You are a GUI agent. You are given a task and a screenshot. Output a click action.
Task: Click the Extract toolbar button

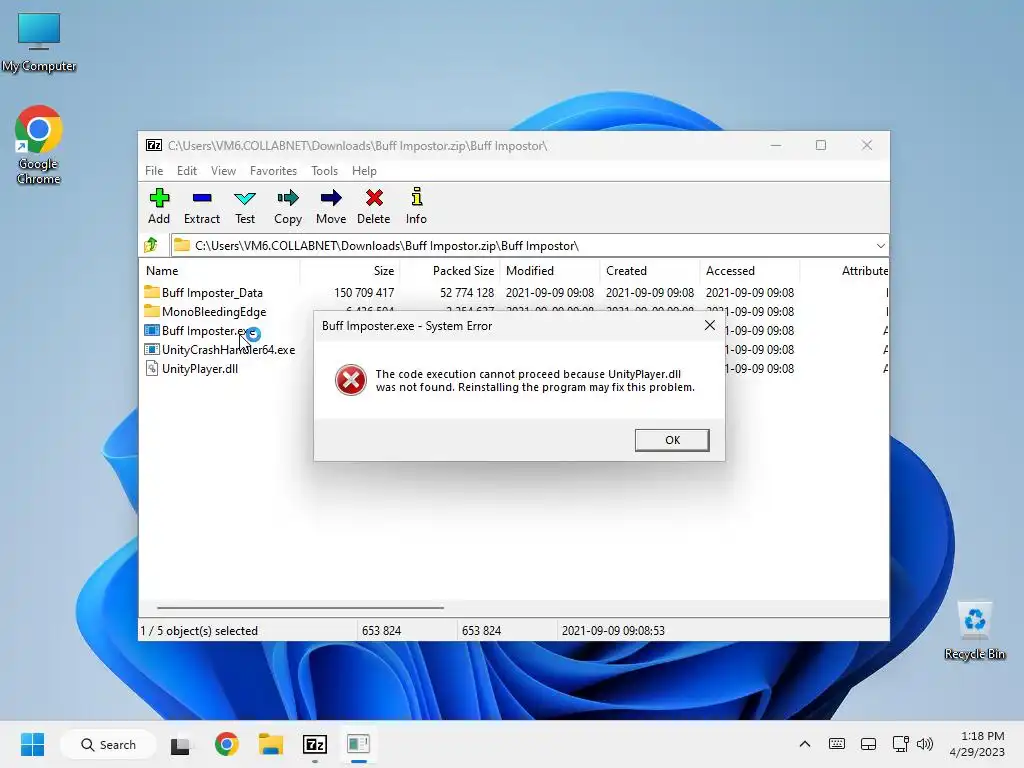[x=202, y=206]
